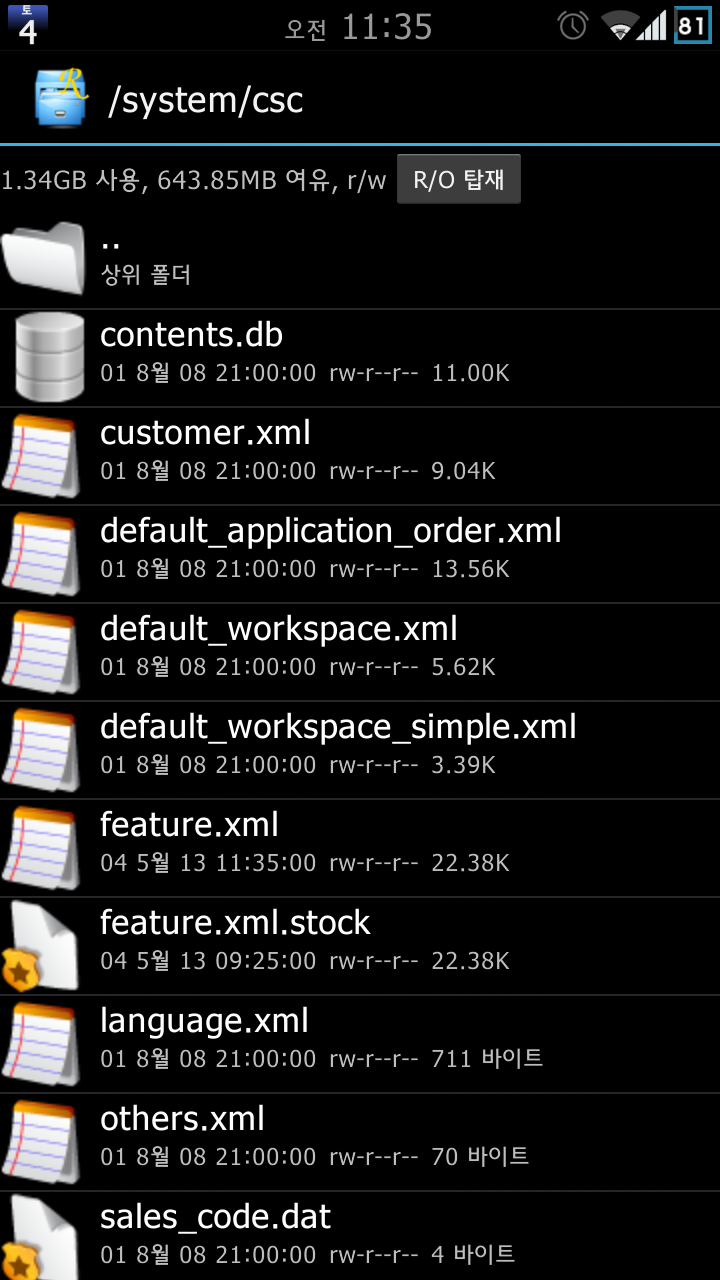
Task: Tap the /system/csc path title
Action: 206,100
